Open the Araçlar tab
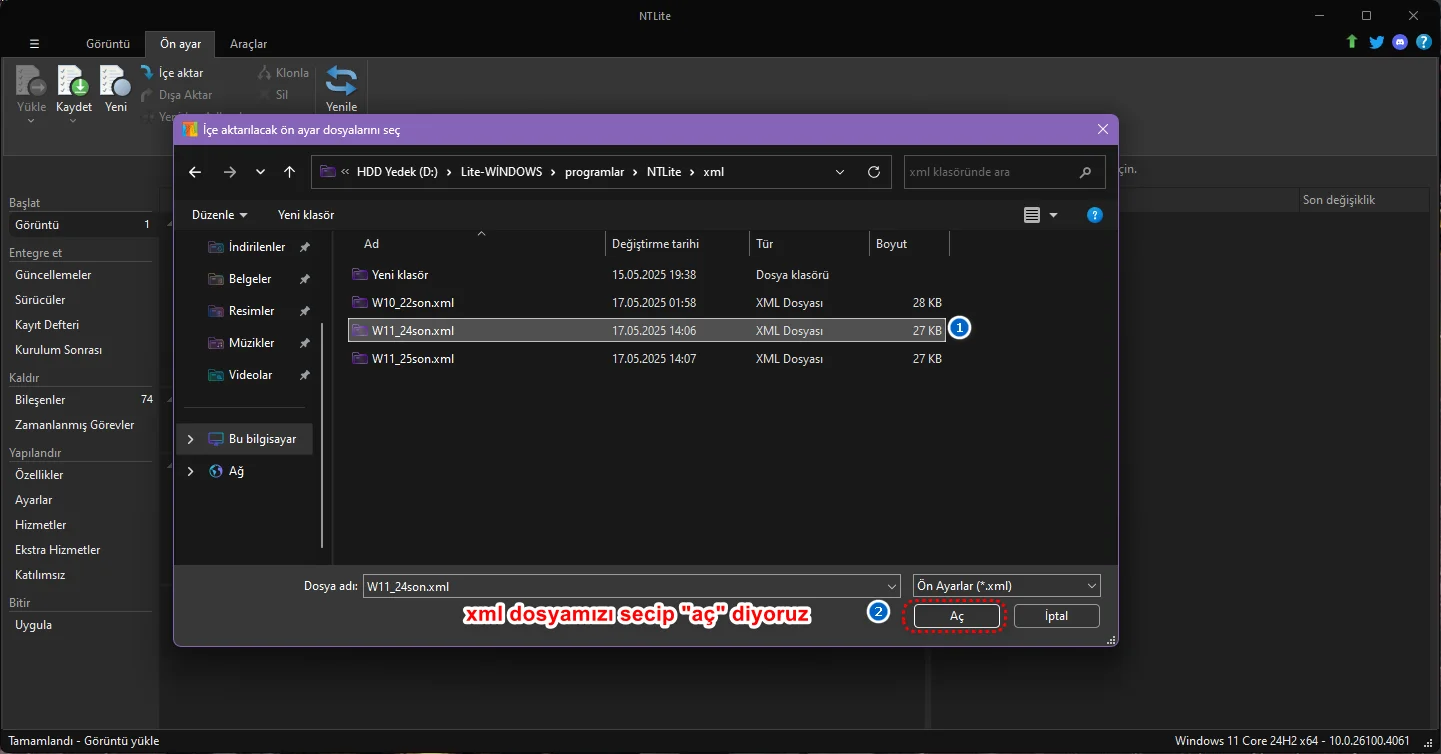The width and height of the screenshot is (1441, 754). [x=248, y=44]
